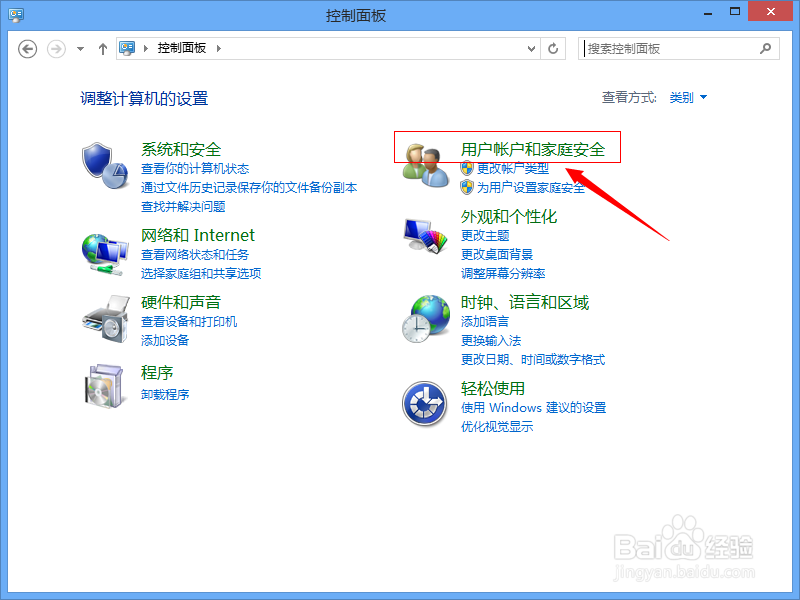Image resolution: width=800 pixels, height=600 pixels.
Task: Click the 控制面板 breadcrumb item
Action: click(x=180, y=47)
